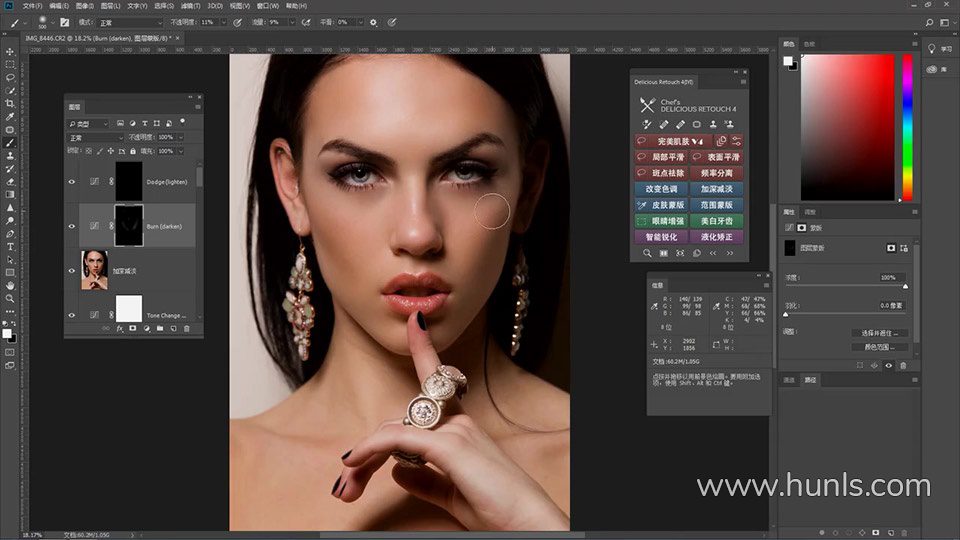Open layer fill 100% dropdown
This screenshot has width=960, height=540.
[181, 151]
